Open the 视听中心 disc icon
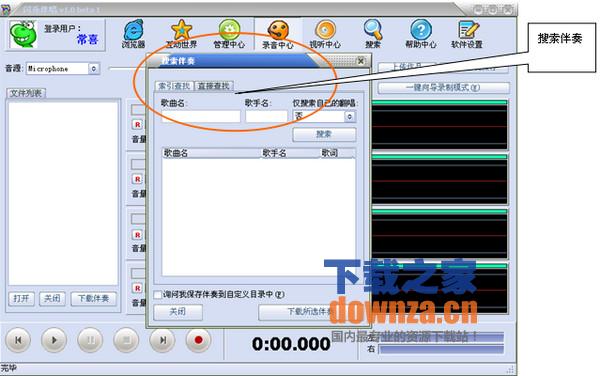The width and height of the screenshot is (600, 376). click(325, 30)
